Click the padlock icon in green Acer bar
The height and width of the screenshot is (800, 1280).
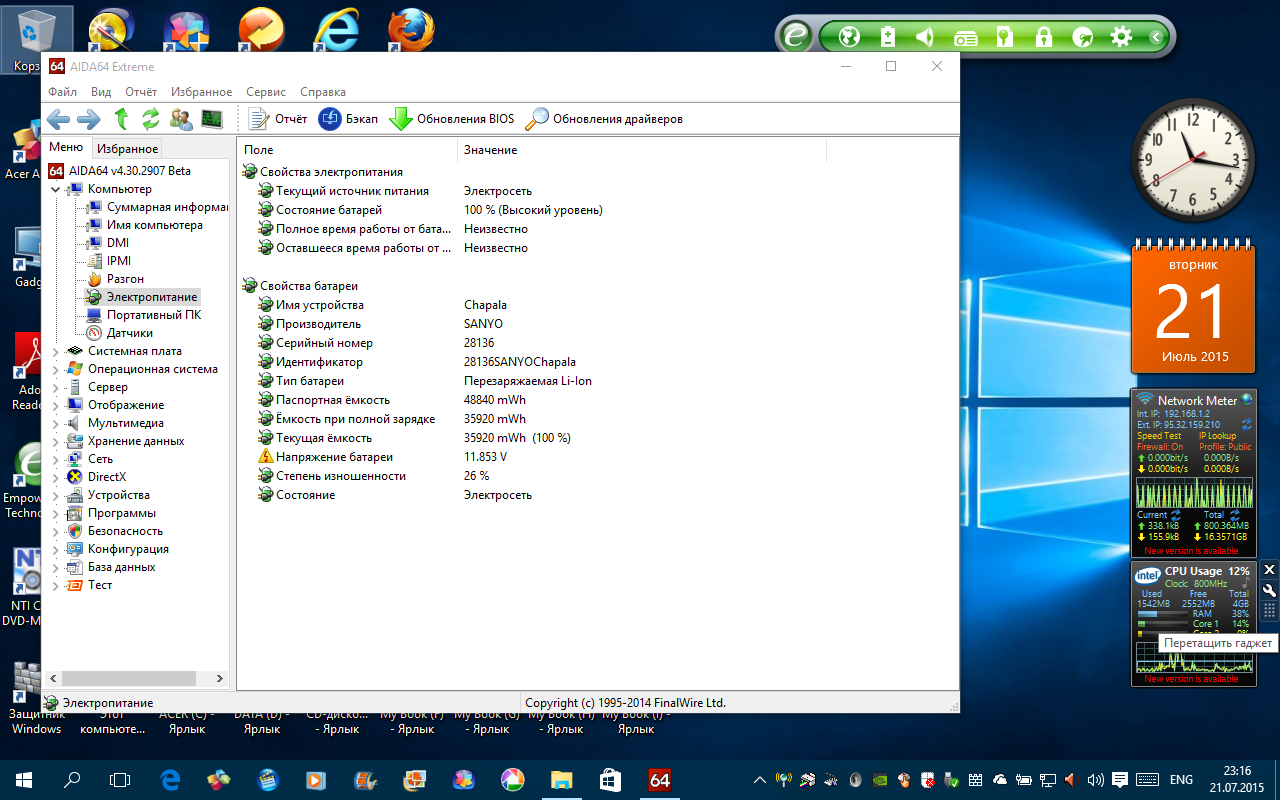[x=1044, y=38]
